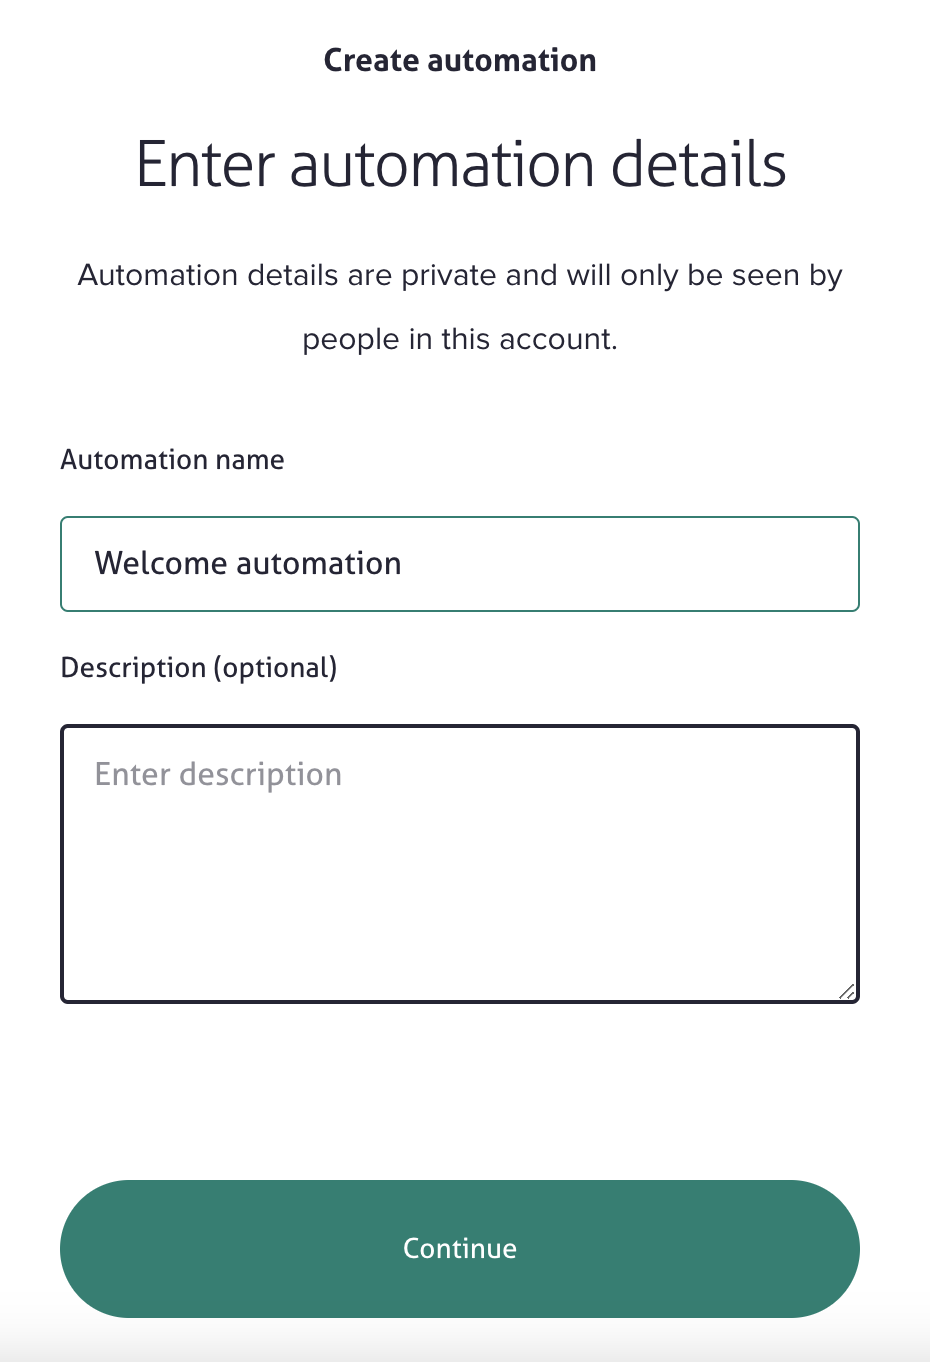
Task: Click the word "Welcome" in the name field
Action: point(161,564)
